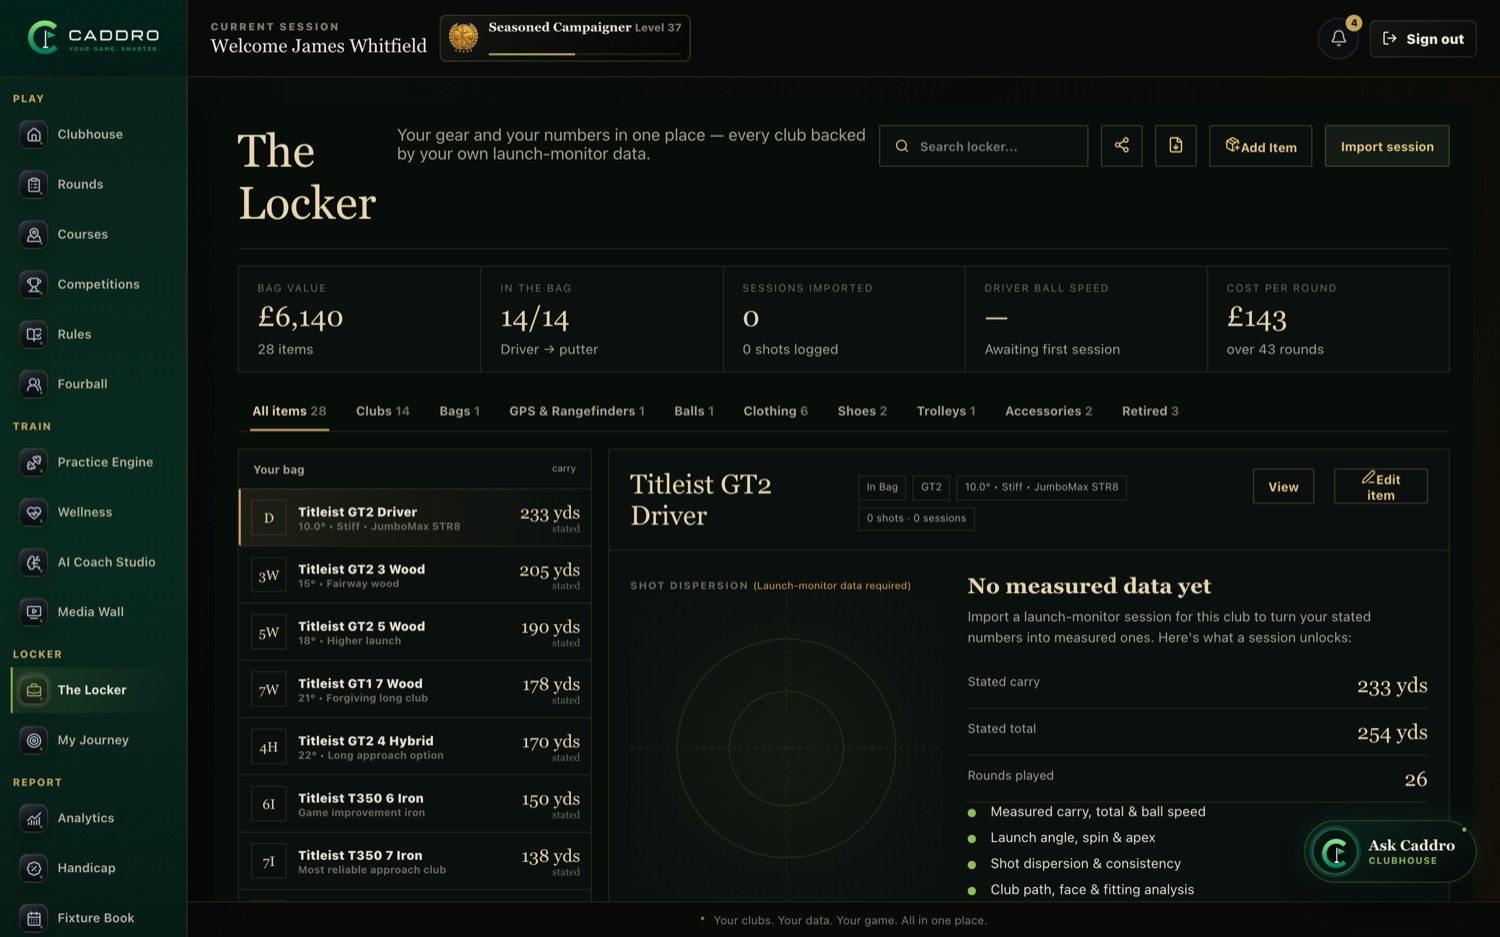Switch to the GPS & Rangefinders tab
Image resolution: width=1500 pixels, height=937 pixels.
(577, 411)
